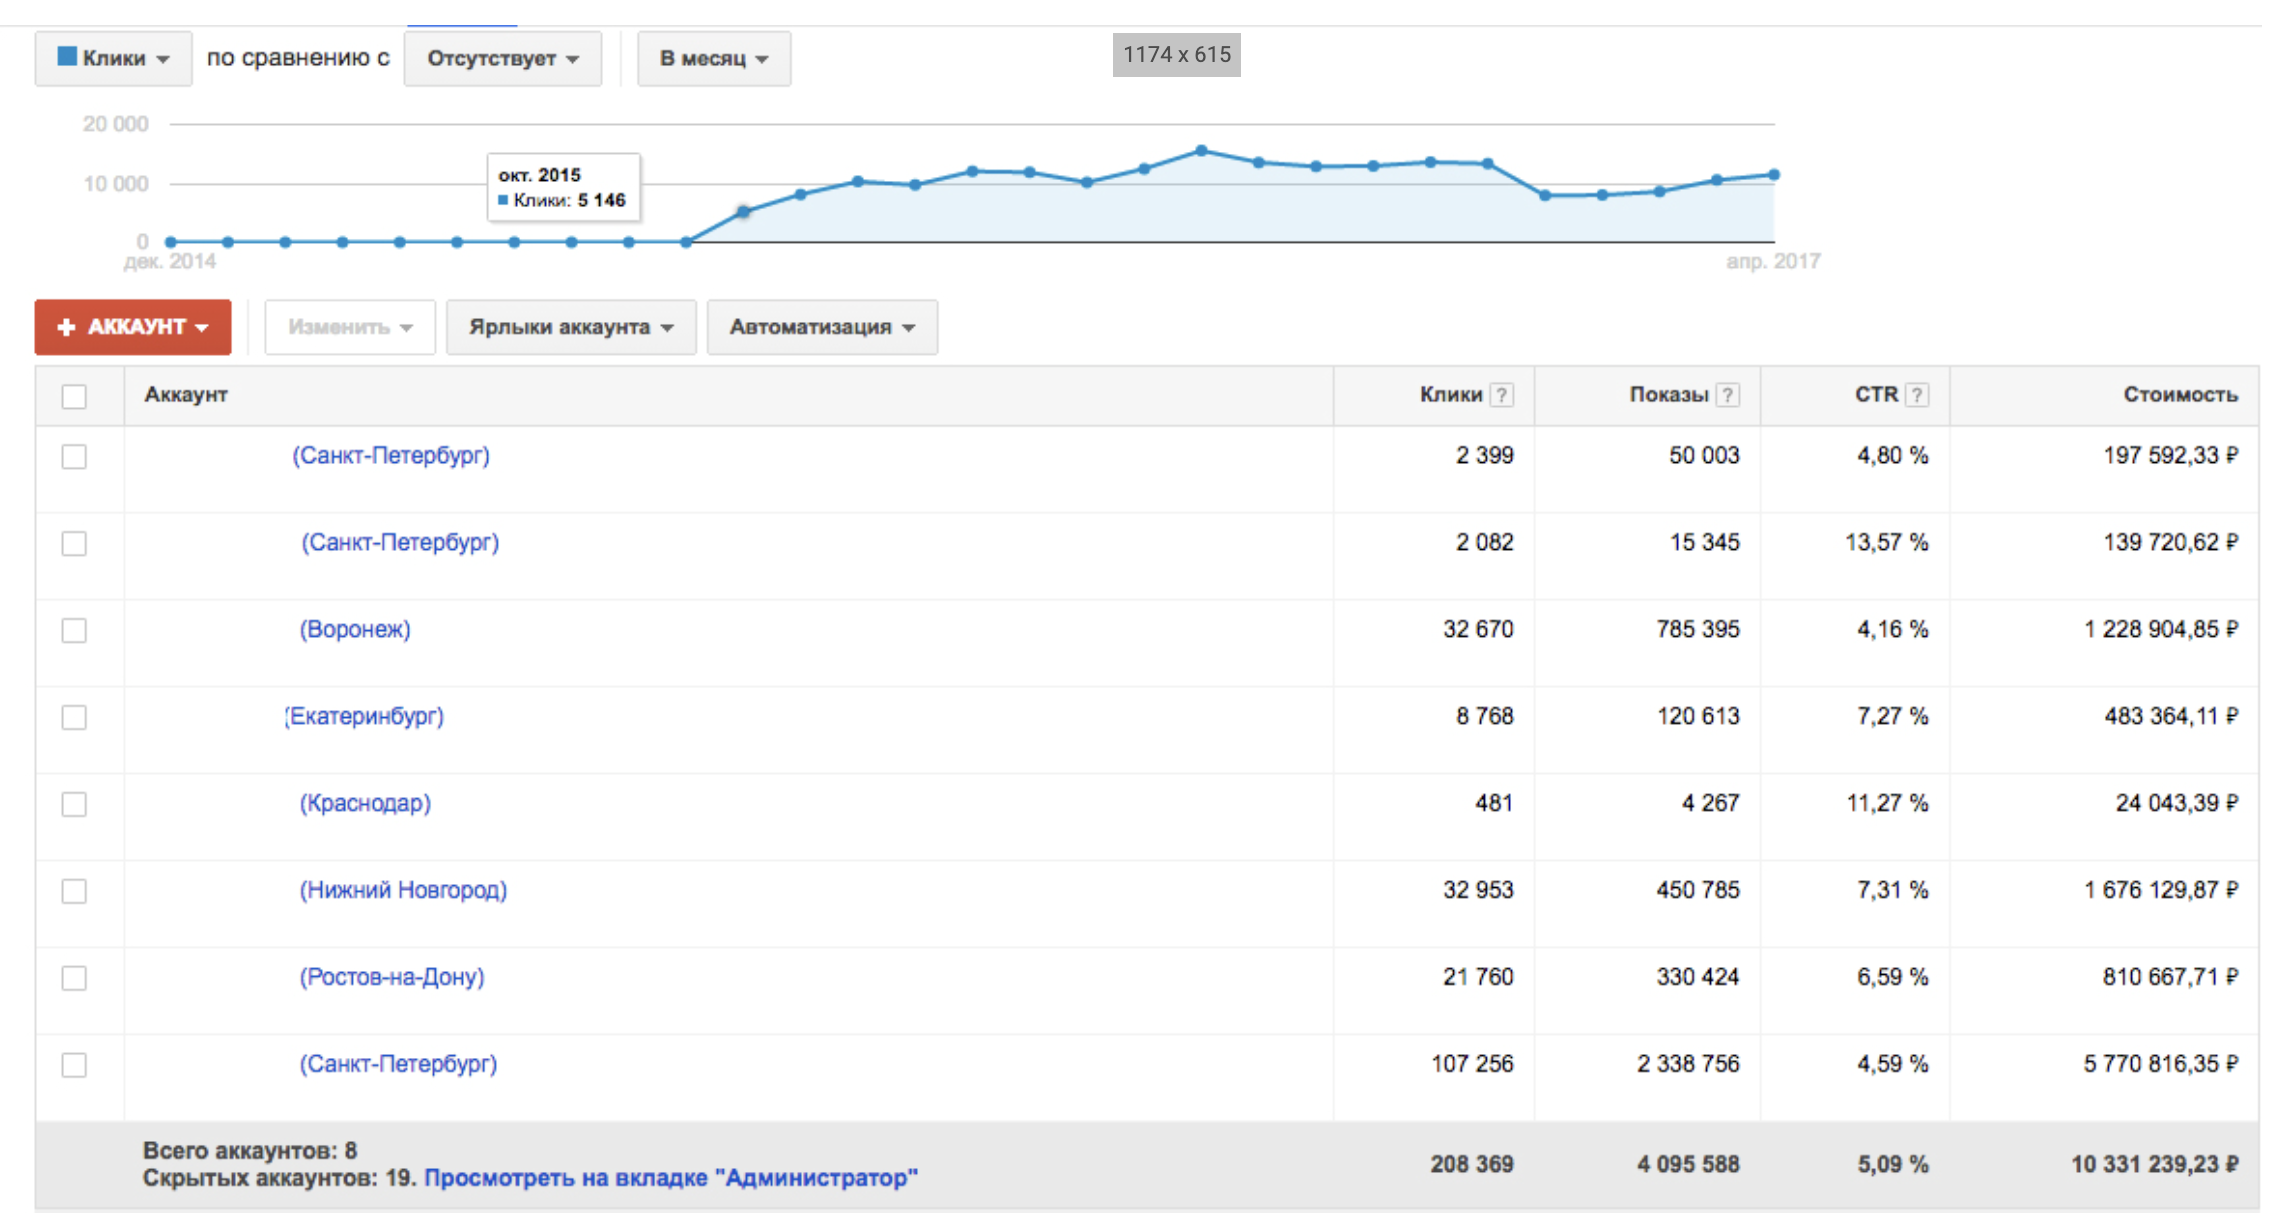Open Просмотреть на вкладке Администратор link

pos(670,1178)
